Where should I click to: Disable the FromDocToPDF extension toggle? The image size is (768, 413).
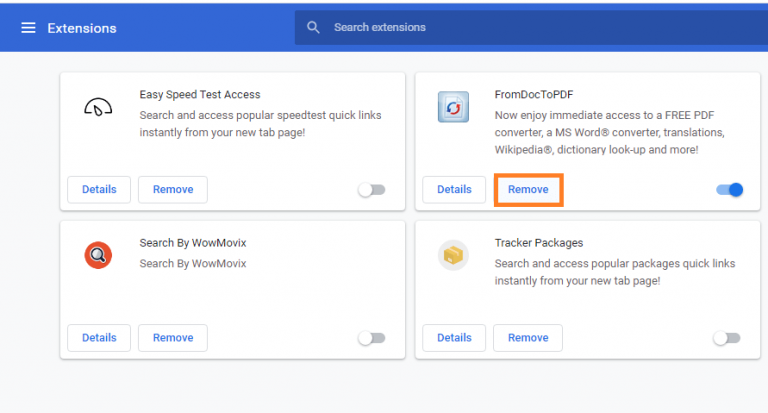coord(730,189)
